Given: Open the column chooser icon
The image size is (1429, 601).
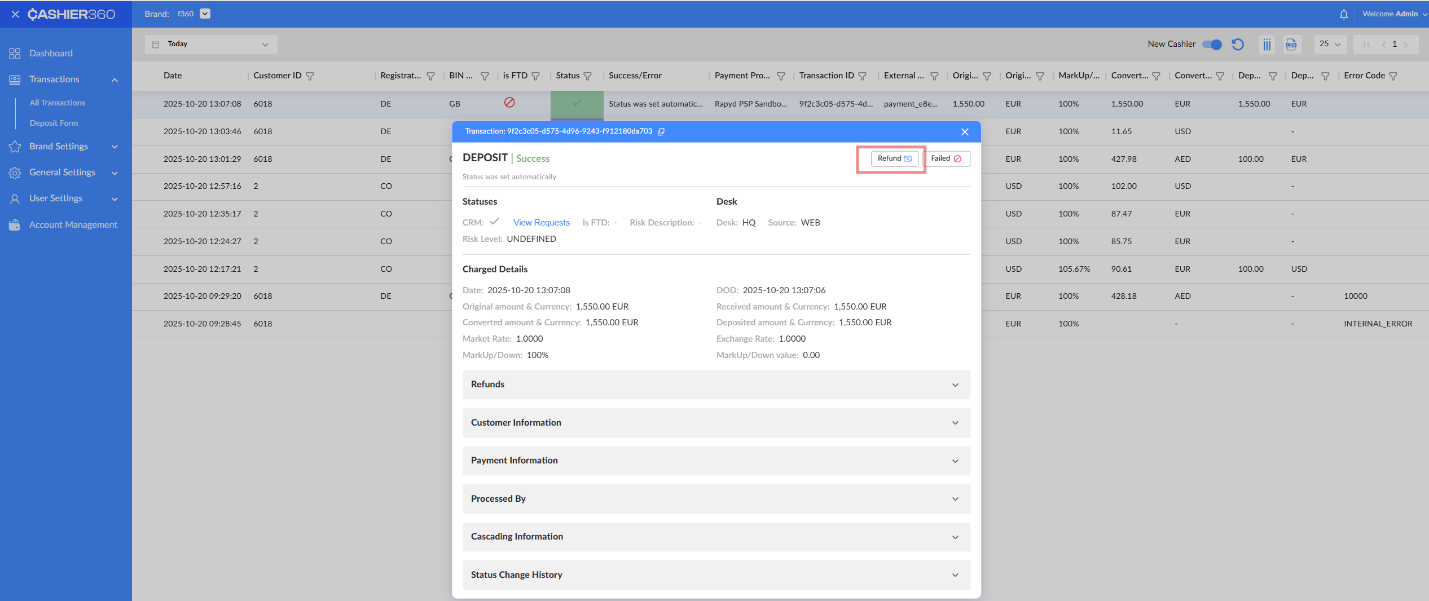Looking at the screenshot, I should [x=1266, y=44].
